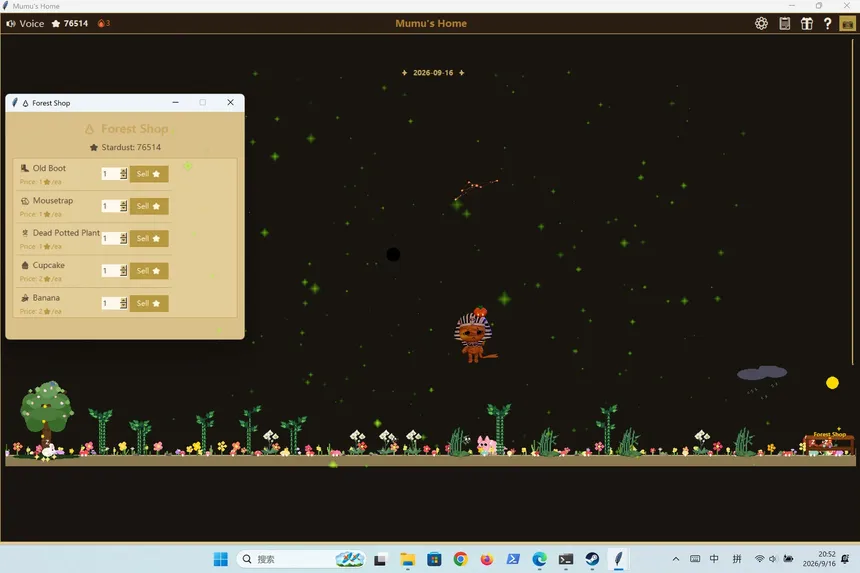Click the Mousetrap quantity spinner arrows
This screenshot has width=860, height=573.
[x=123, y=206]
